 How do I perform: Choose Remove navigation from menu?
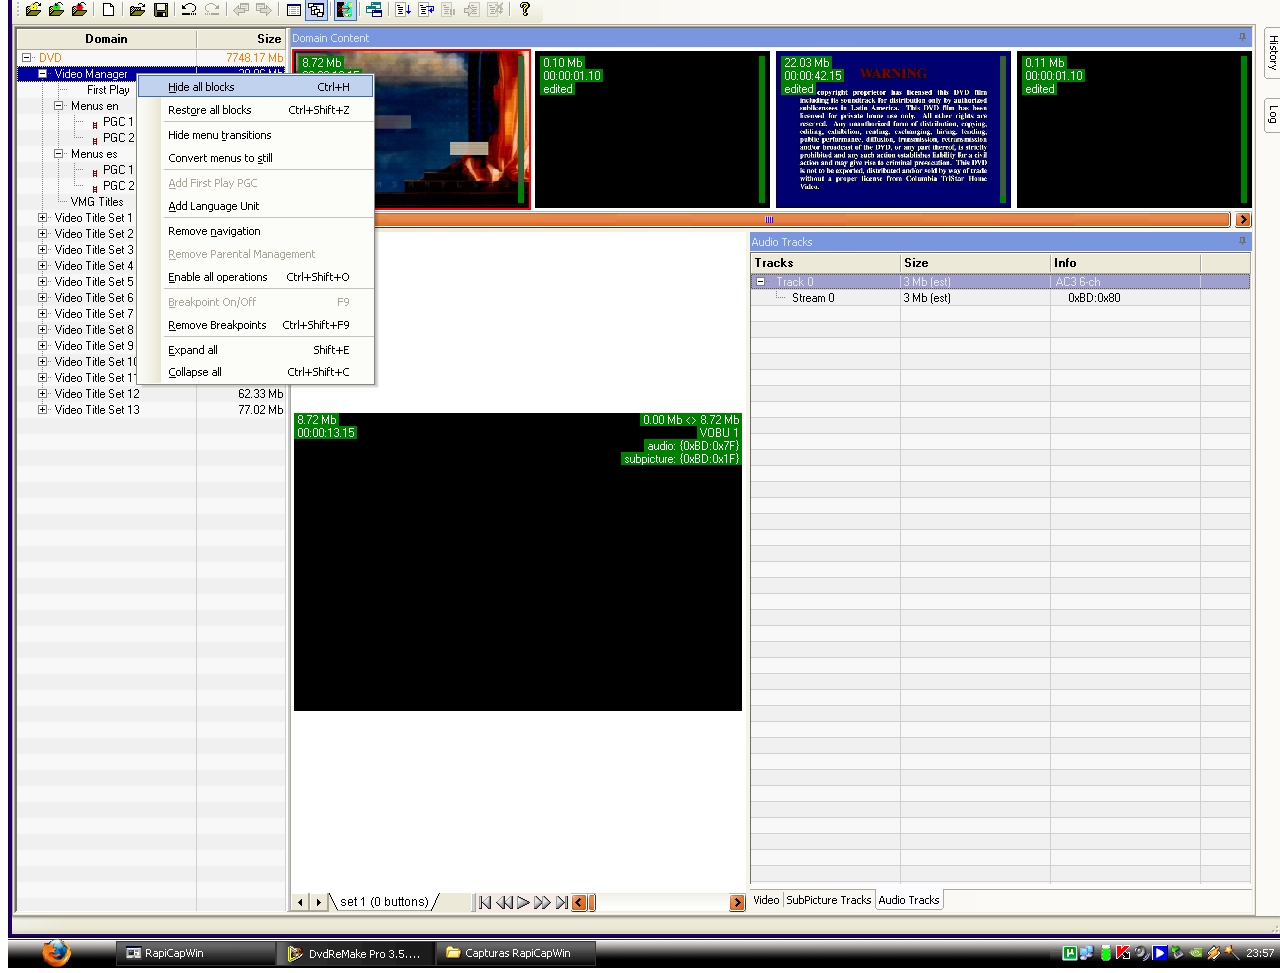pyautogui.click(x=256, y=231)
